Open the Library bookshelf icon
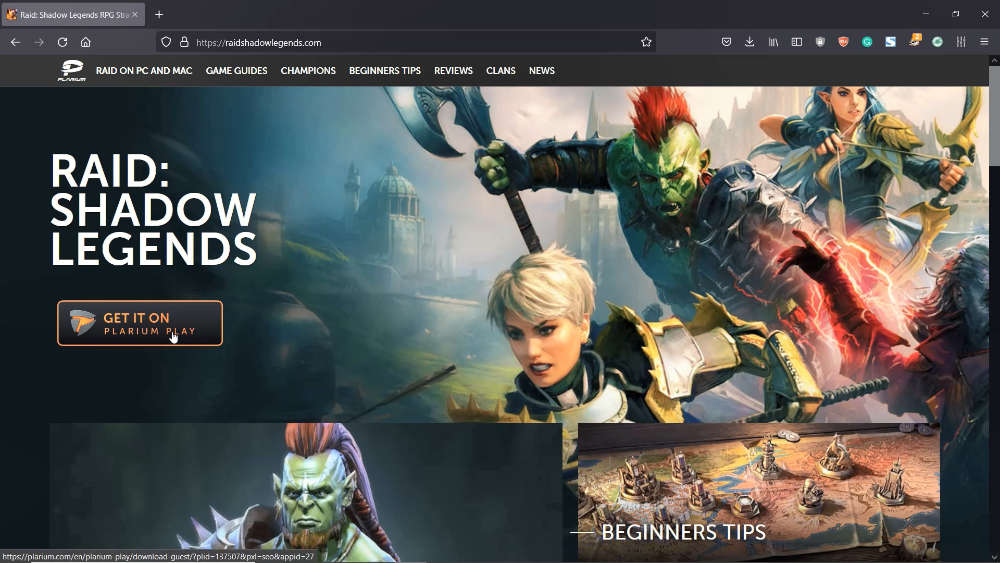Image resolution: width=1000 pixels, height=563 pixels. click(x=773, y=42)
